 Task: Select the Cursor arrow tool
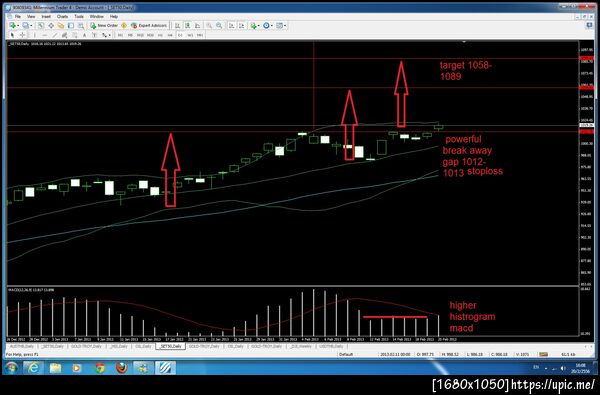coord(12,35)
